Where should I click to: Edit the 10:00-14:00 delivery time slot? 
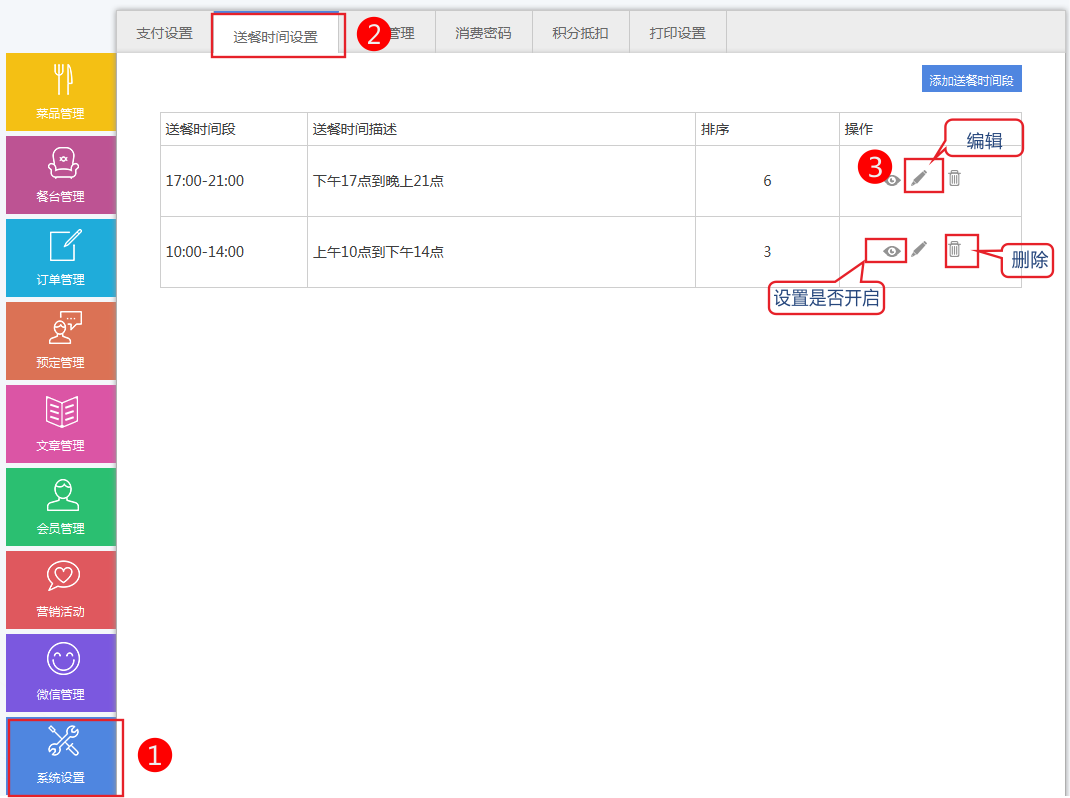coord(920,249)
